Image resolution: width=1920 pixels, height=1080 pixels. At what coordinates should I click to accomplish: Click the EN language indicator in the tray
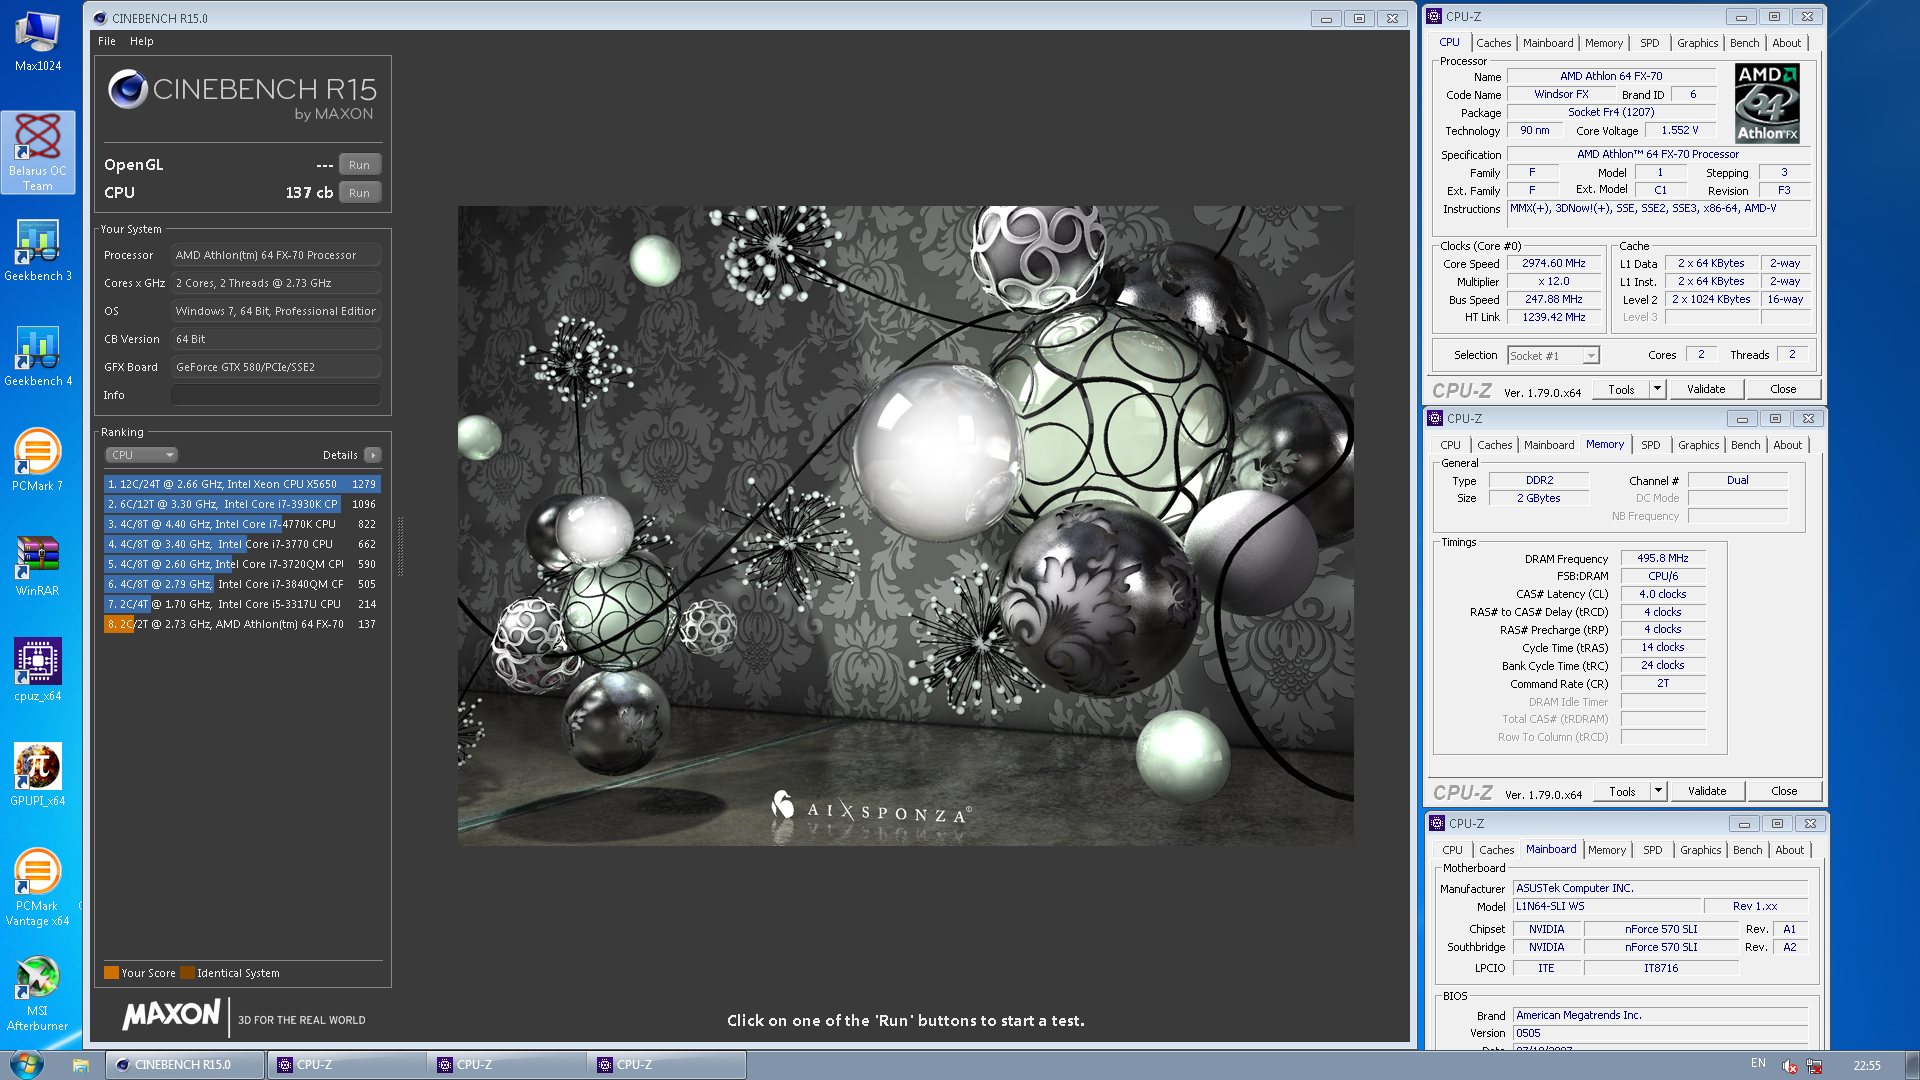(x=1758, y=1063)
